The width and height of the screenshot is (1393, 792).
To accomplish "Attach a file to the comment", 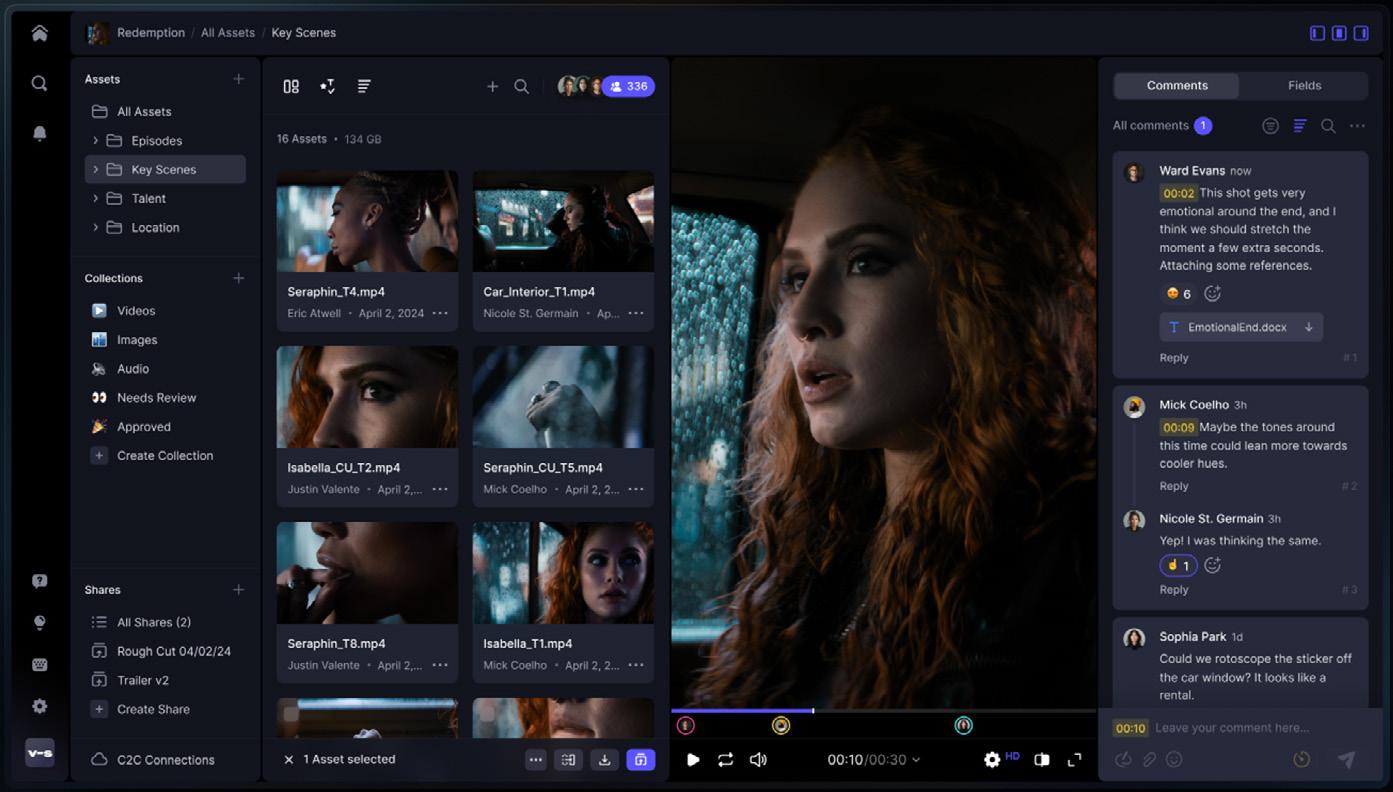I will tap(1149, 760).
